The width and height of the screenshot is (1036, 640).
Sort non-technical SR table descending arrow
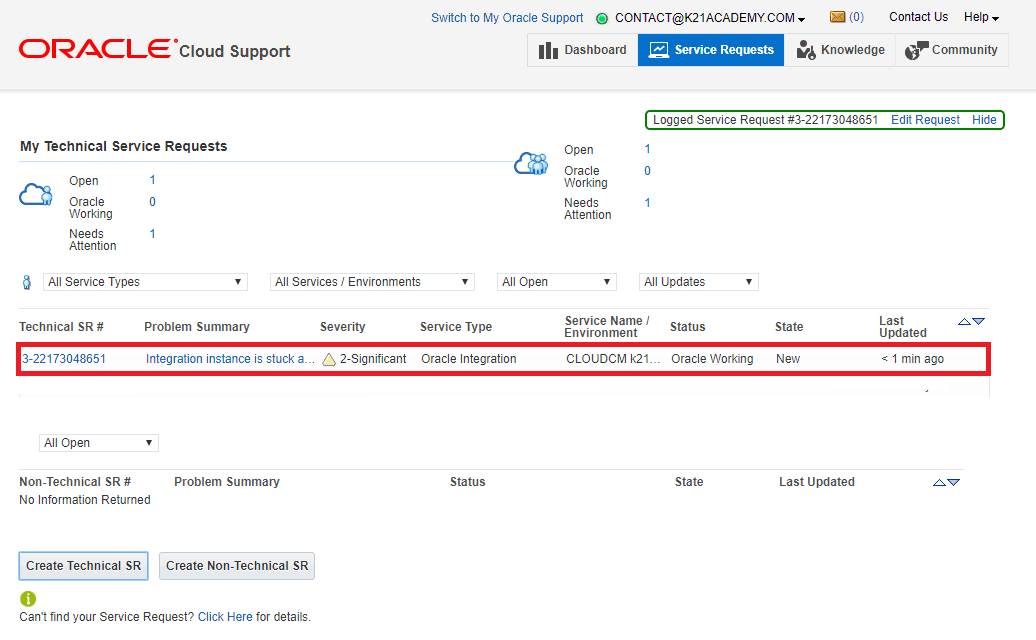click(953, 483)
